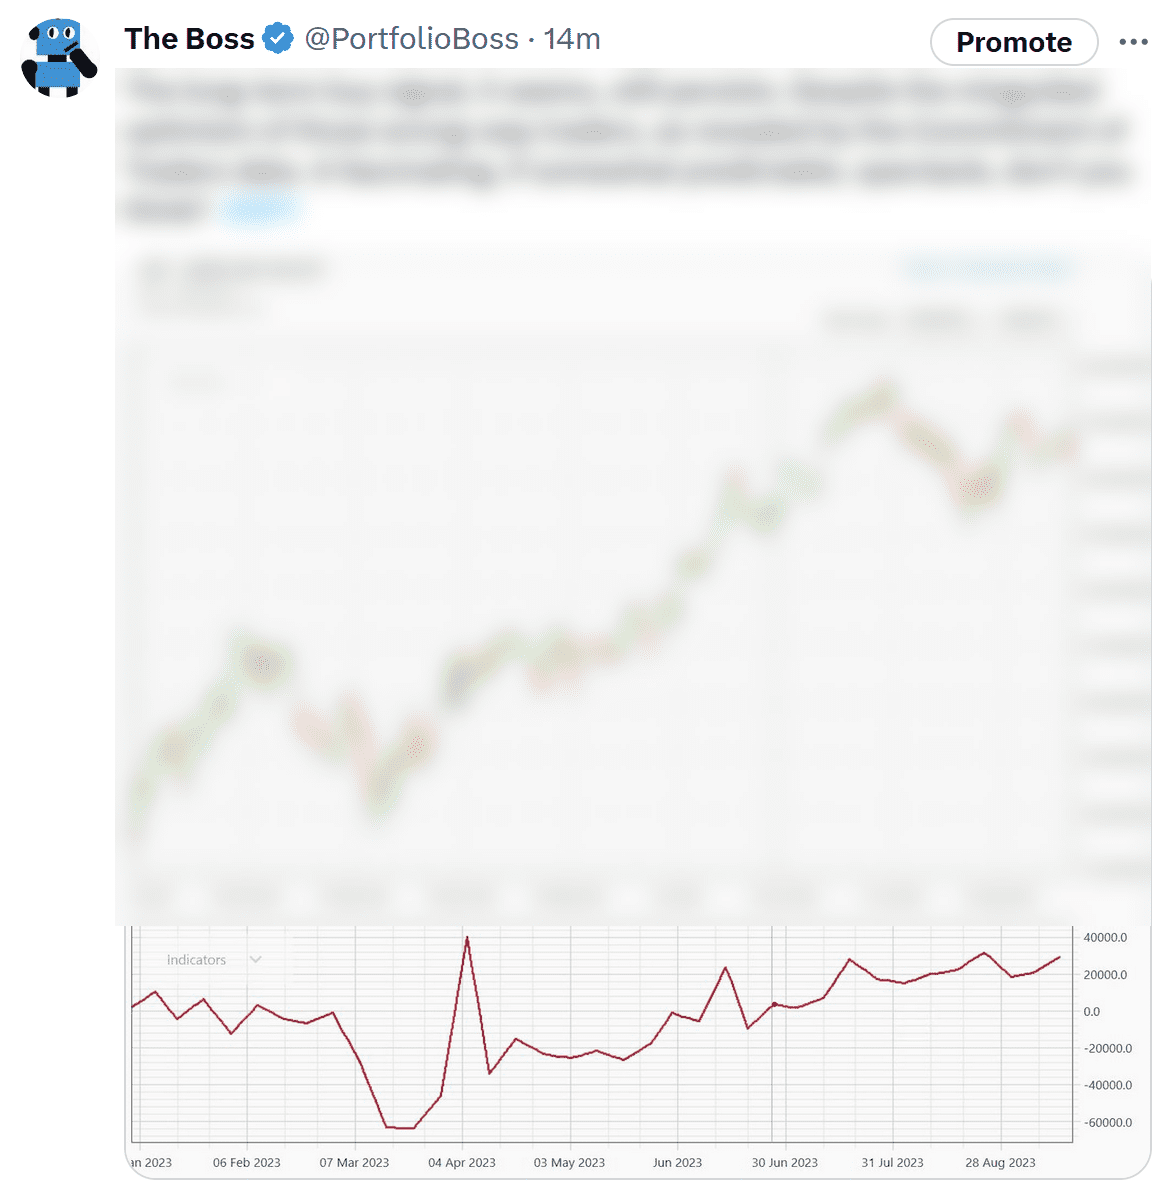Open the three-dot more options menu

pos(1133,42)
